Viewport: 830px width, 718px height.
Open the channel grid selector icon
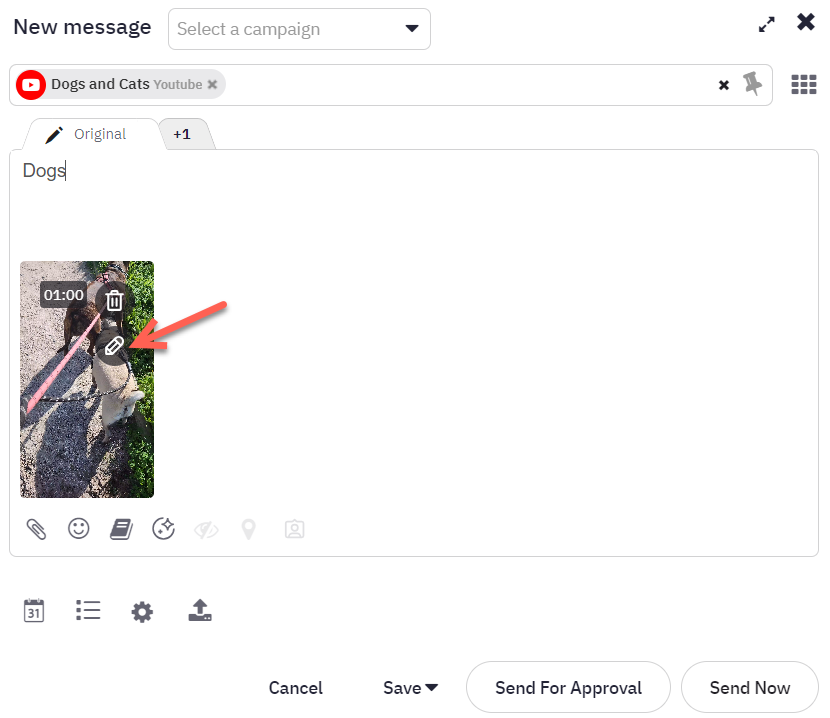[x=804, y=84]
